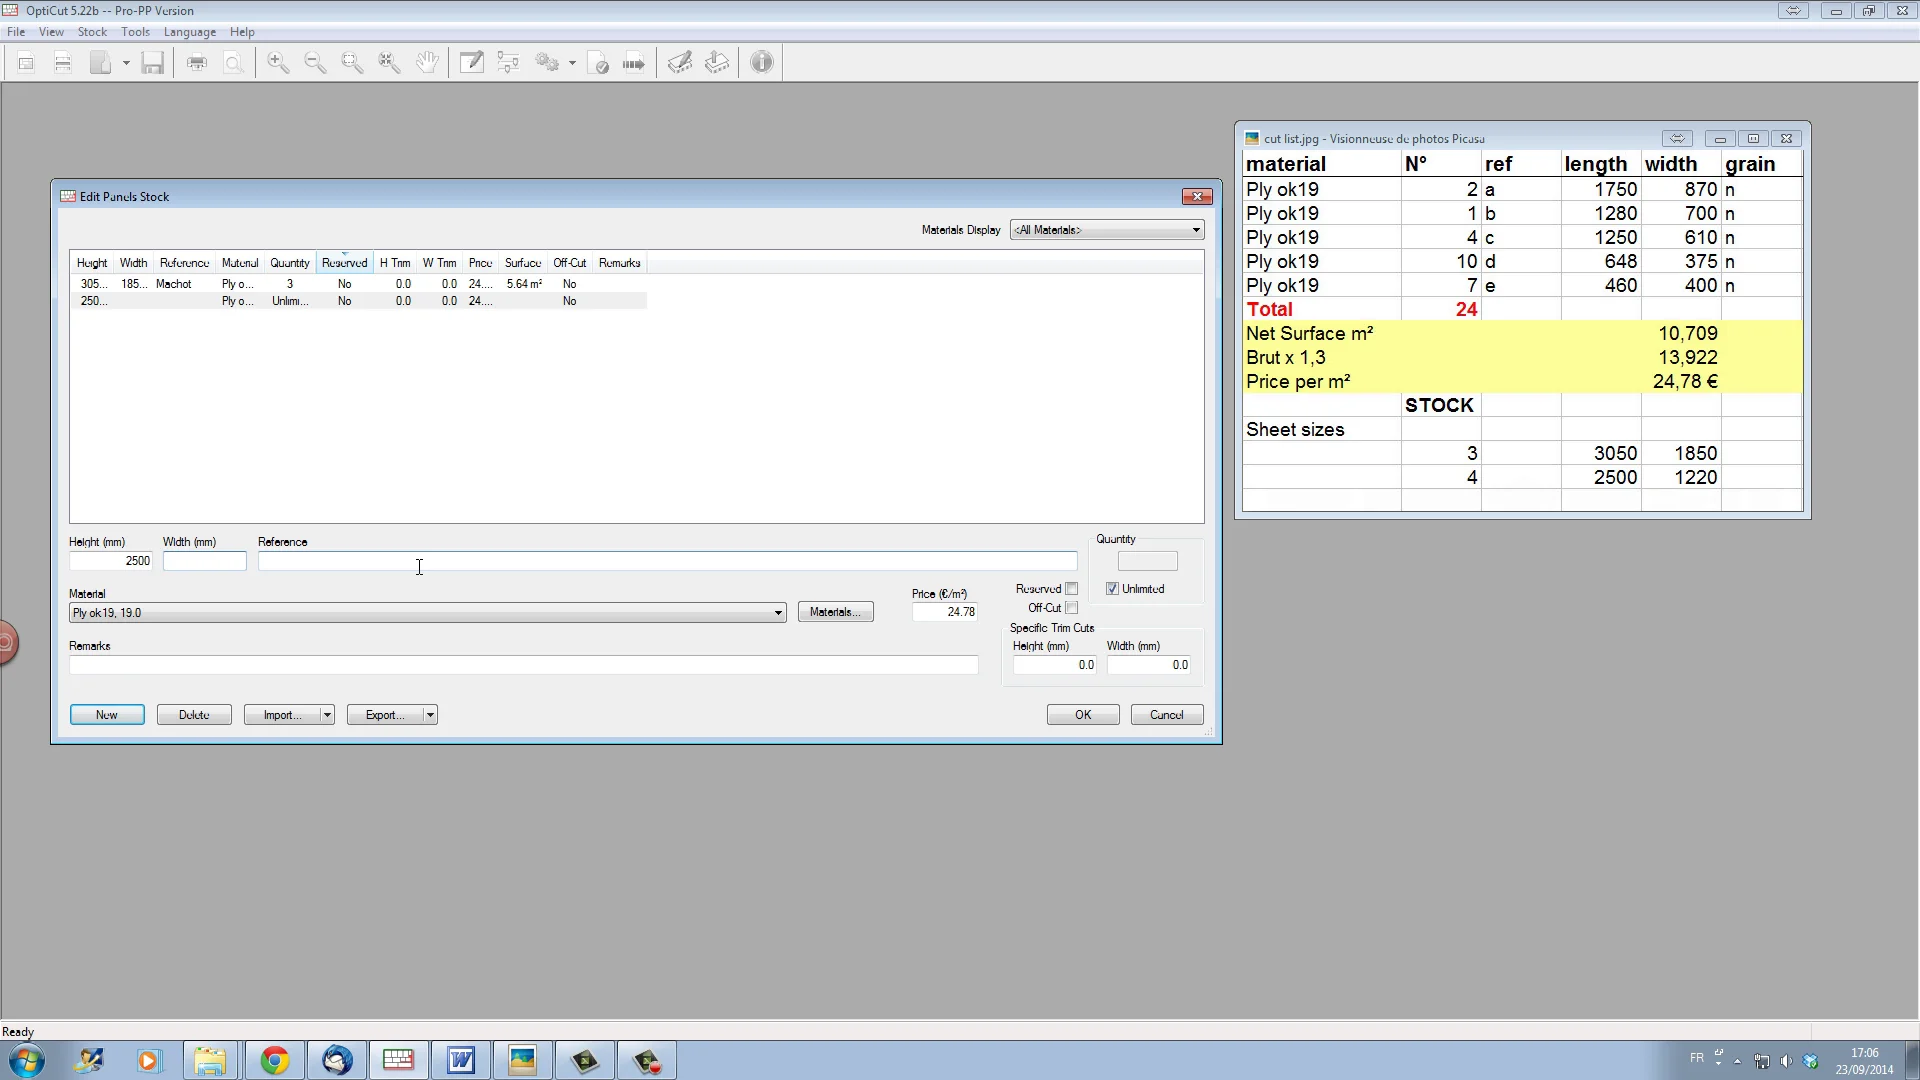Toggle the Reserved checkbox
The image size is (1920, 1080).
coord(1071,589)
